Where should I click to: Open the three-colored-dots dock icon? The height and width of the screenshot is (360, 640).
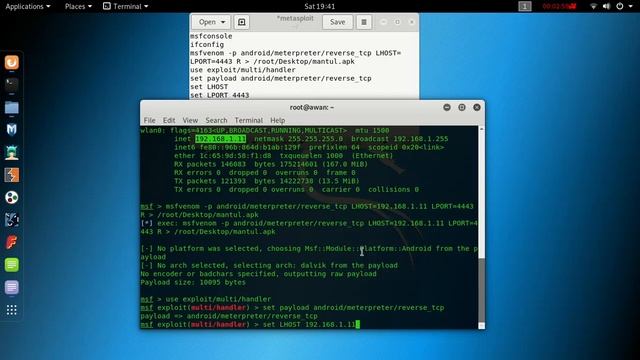[11, 198]
